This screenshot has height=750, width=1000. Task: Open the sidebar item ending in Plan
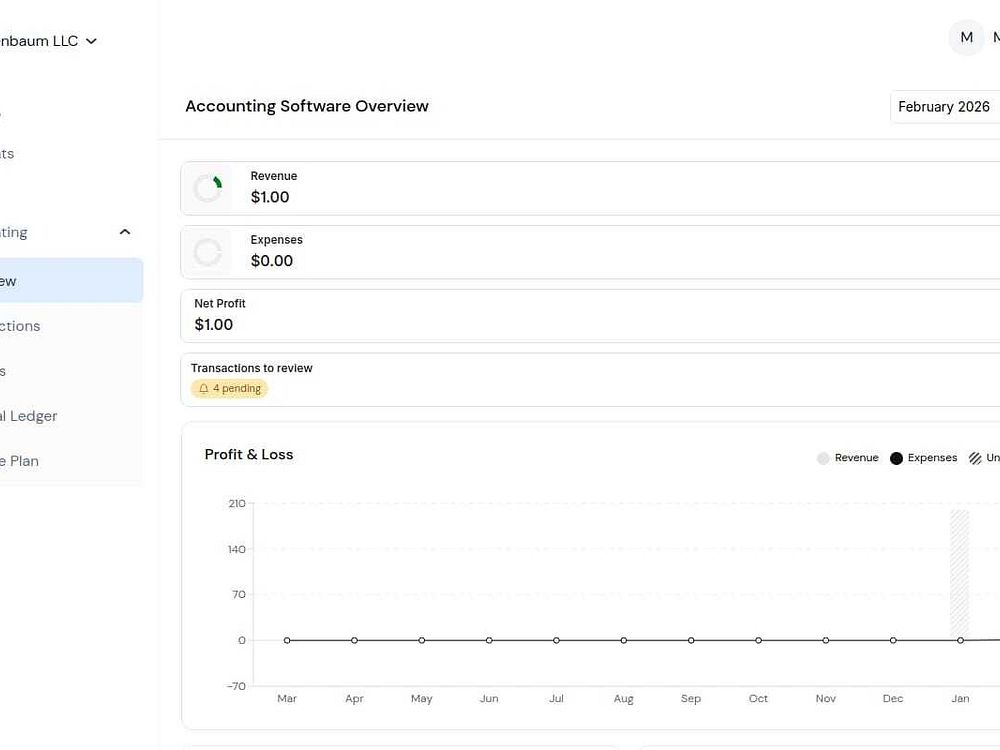click(x=25, y=461)
